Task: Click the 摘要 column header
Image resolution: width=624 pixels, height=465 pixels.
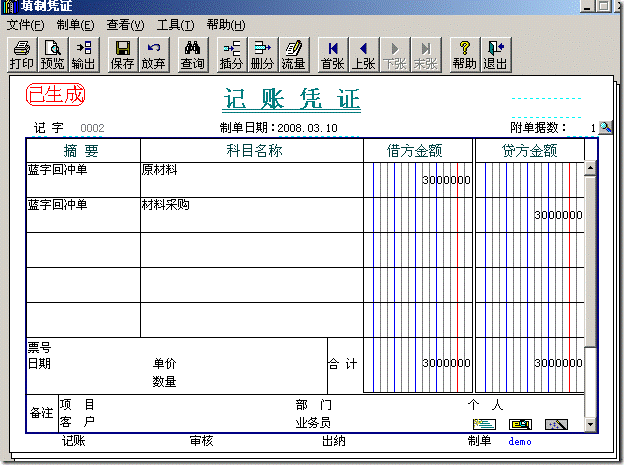Action: 81,150
